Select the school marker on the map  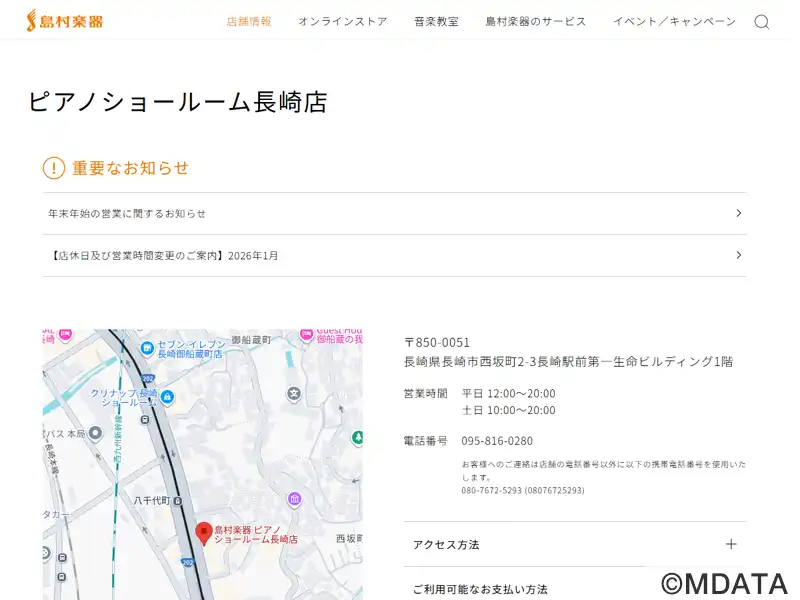pos(293,394)
